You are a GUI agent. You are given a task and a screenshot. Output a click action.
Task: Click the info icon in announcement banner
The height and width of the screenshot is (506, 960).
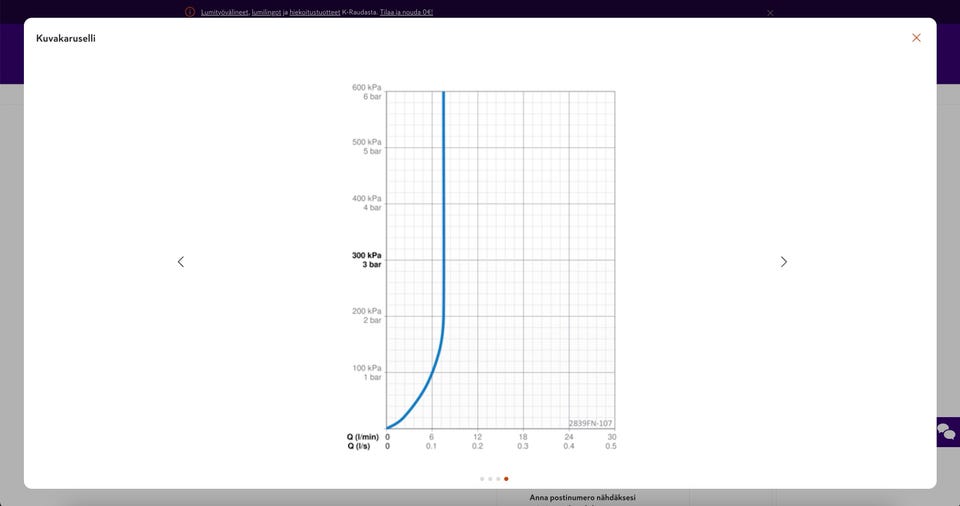point(190,12)
